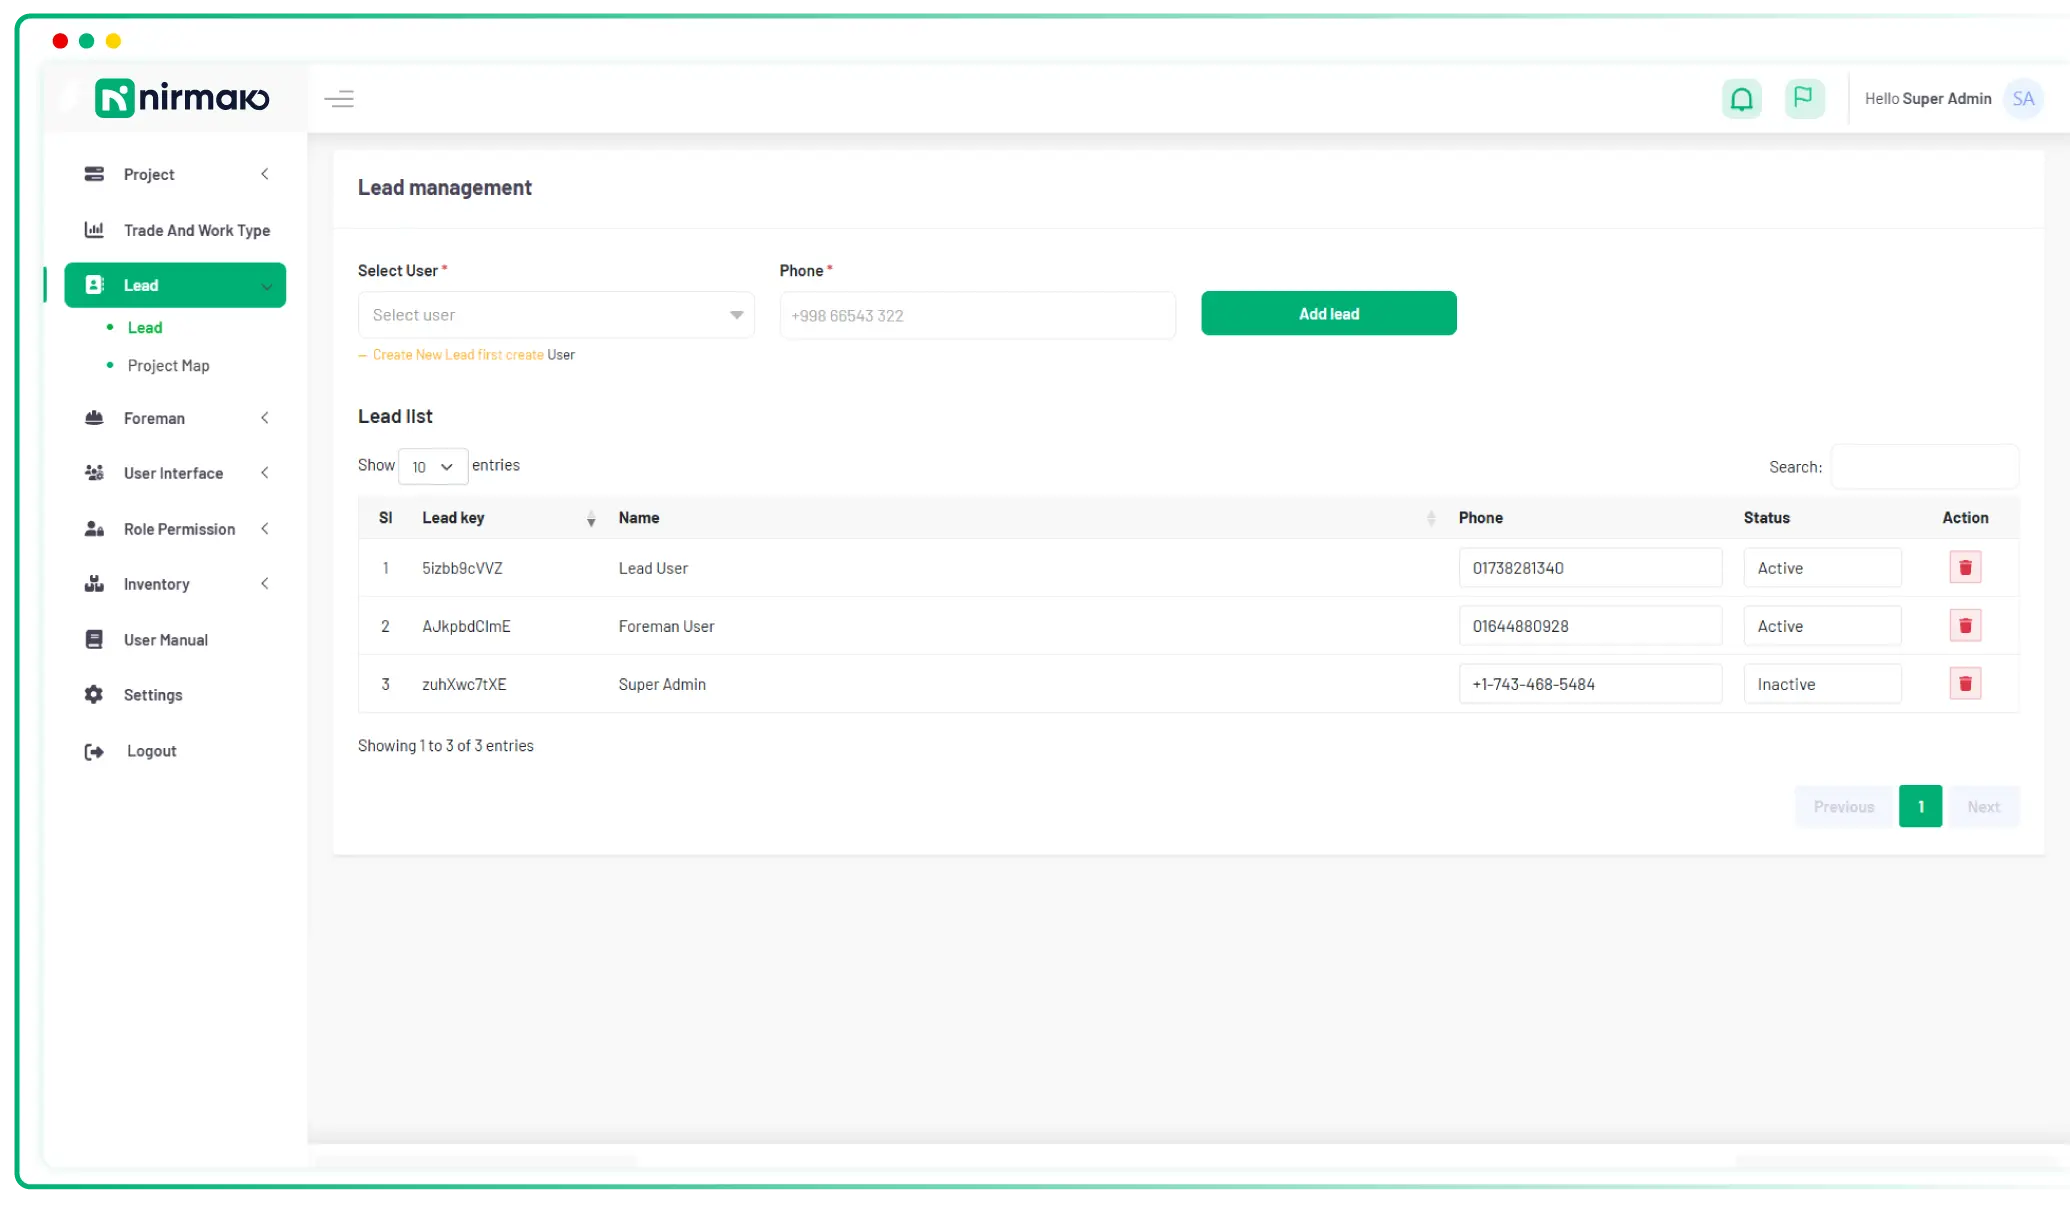Open the Select user dropdown
The image size is (2070, 1215).
pyautogui.click(x=556, y=315)
